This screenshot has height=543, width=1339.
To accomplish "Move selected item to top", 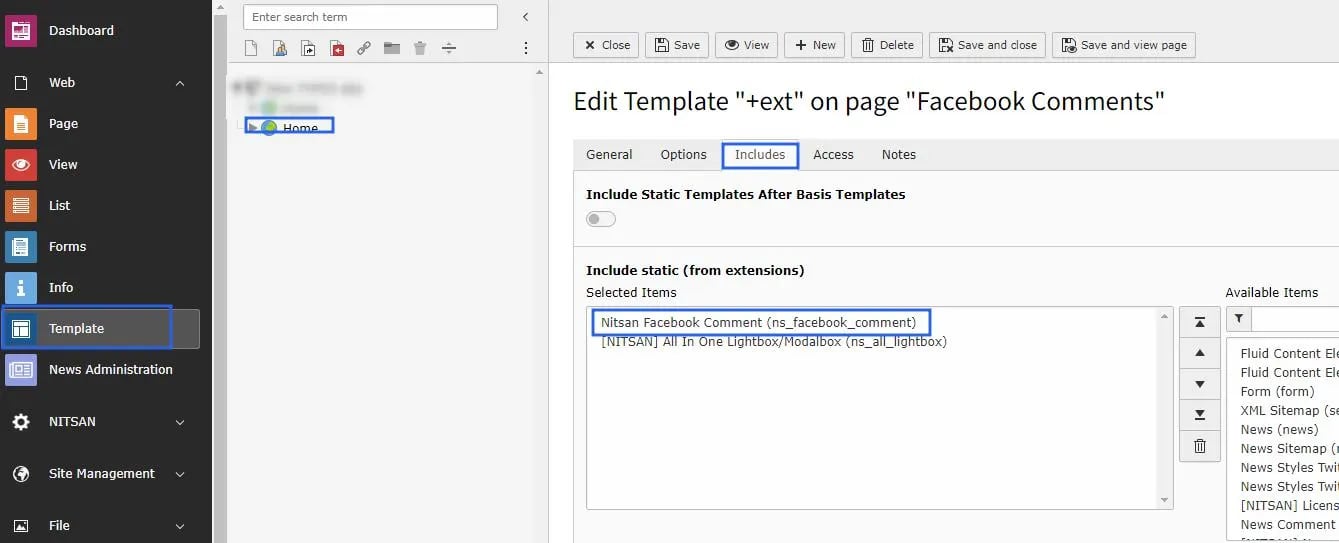I will click(1200, 323).
